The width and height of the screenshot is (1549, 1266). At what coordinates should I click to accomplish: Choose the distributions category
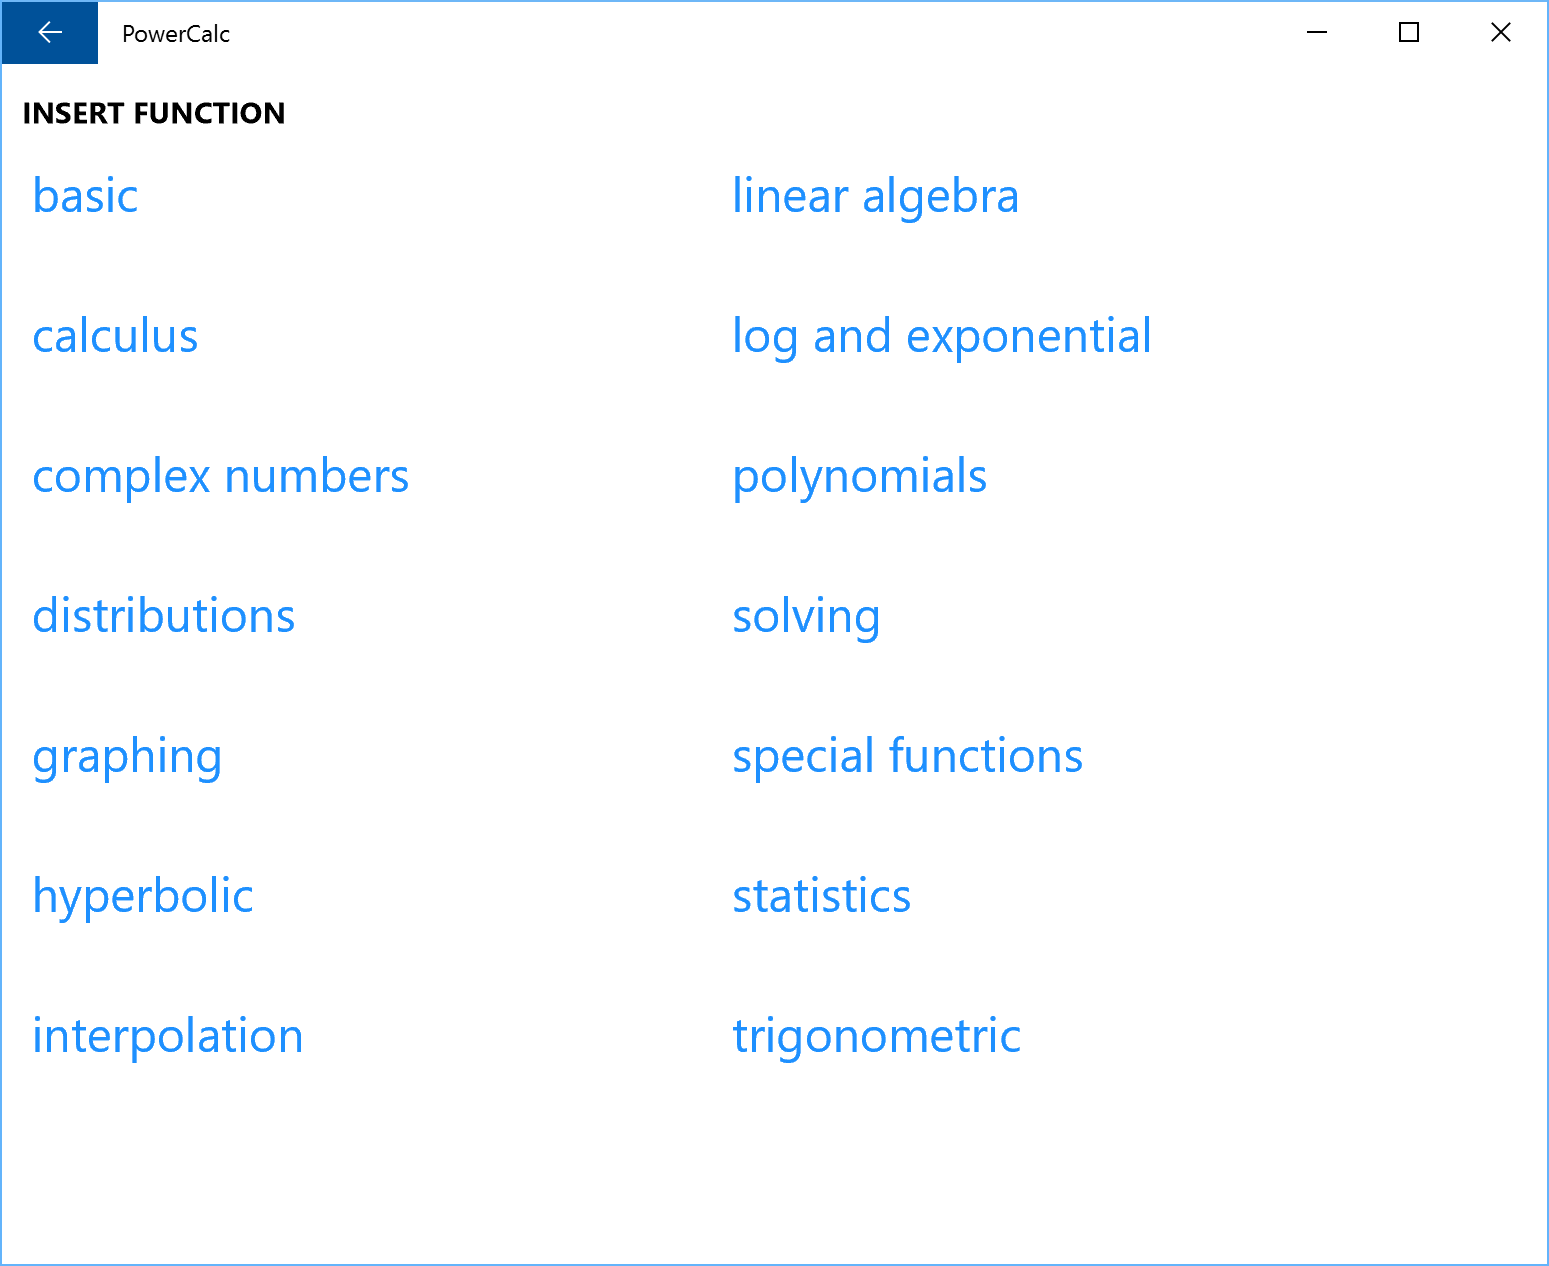(x=163, y=616)
